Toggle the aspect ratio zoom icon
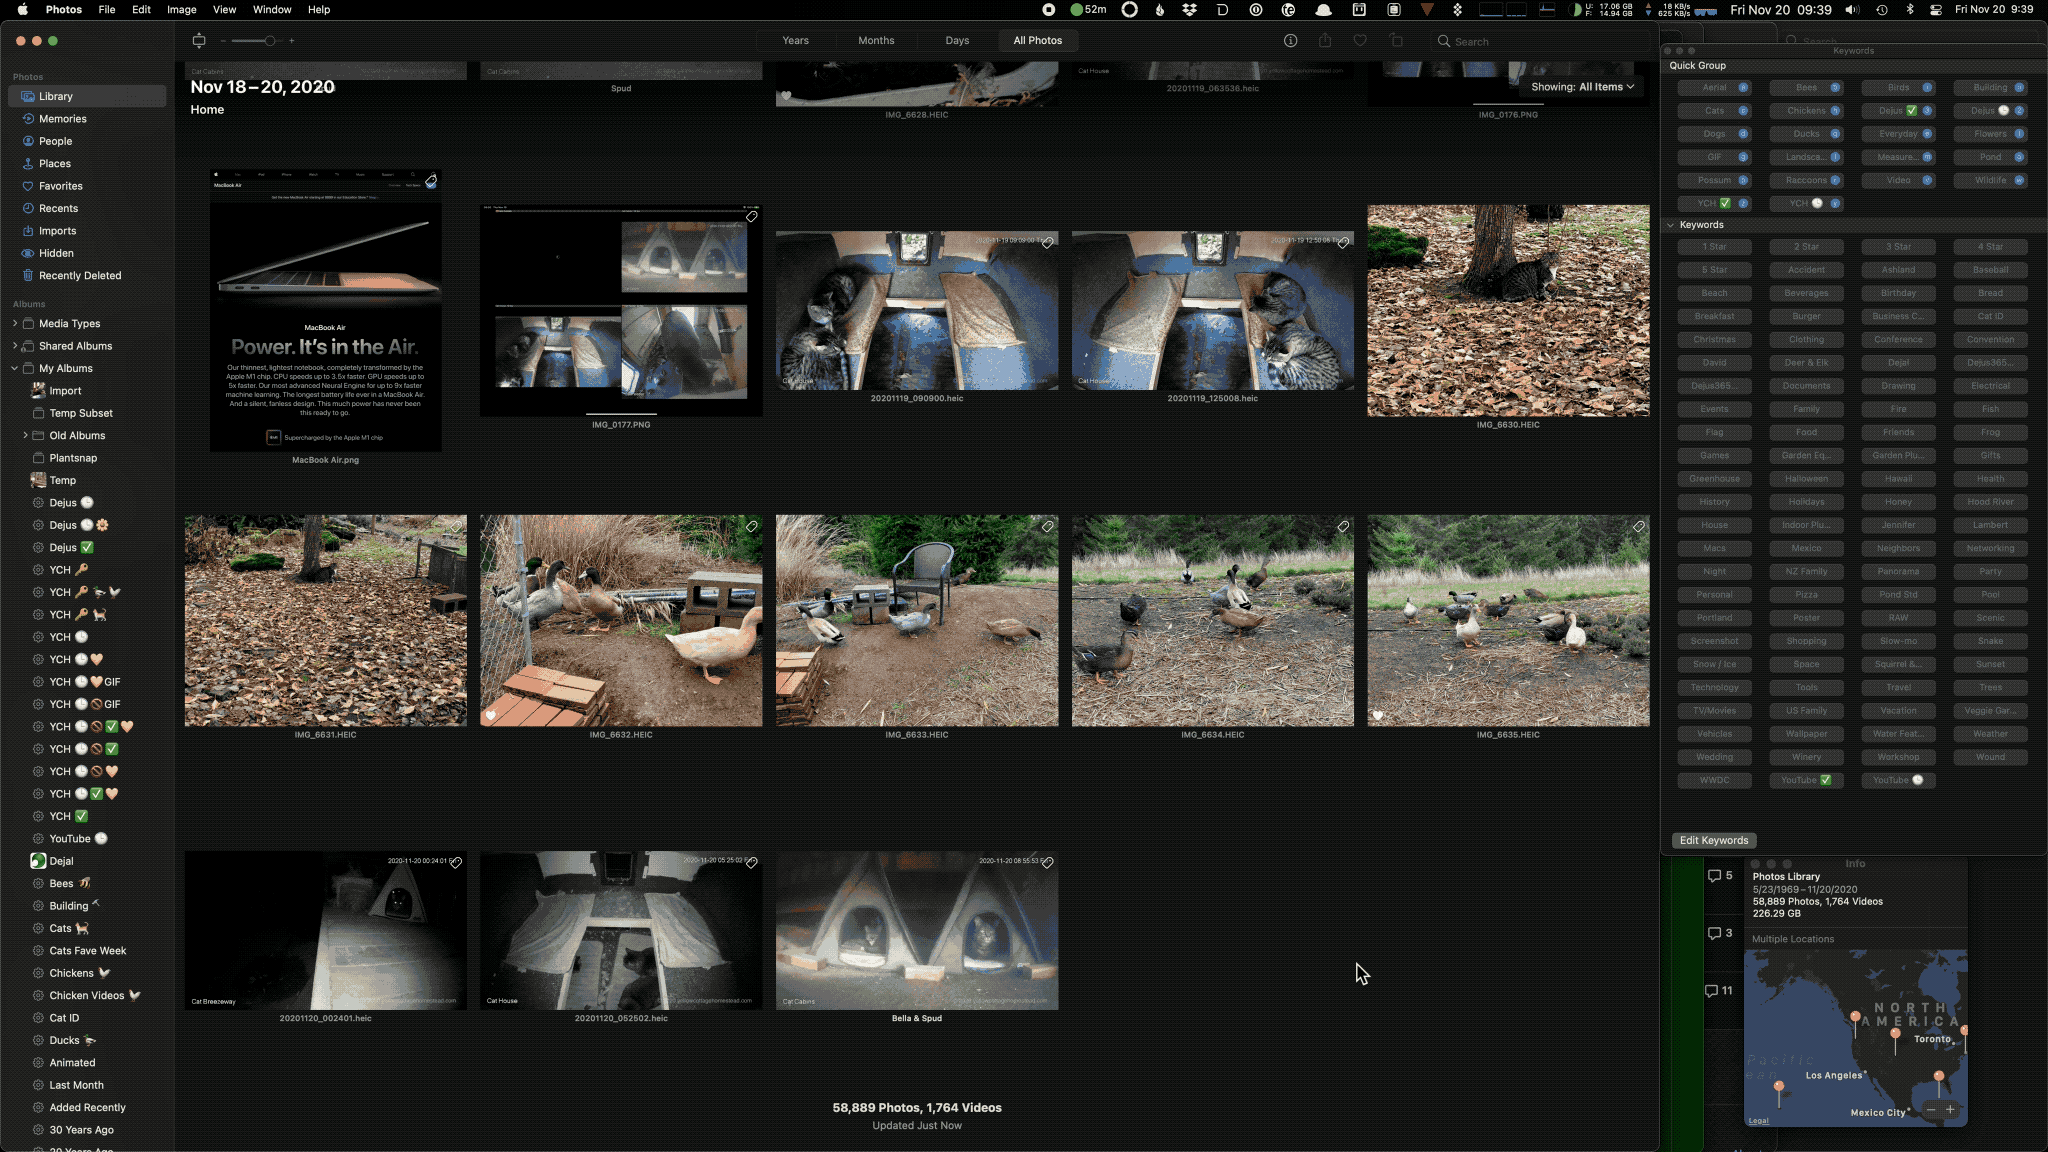The width and height of the screenshot is (2048, 1152). (199, 41)
